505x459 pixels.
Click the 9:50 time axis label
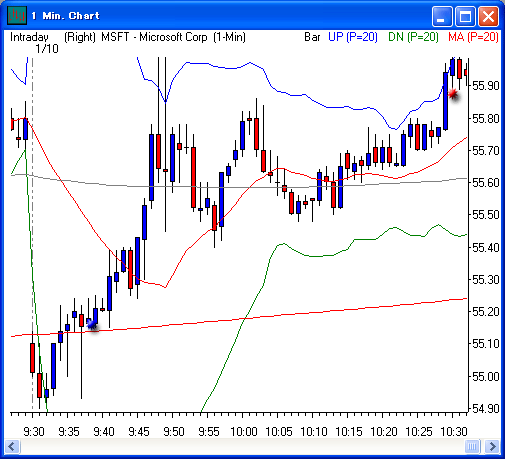pyautogui.click(x=174, y=432)
